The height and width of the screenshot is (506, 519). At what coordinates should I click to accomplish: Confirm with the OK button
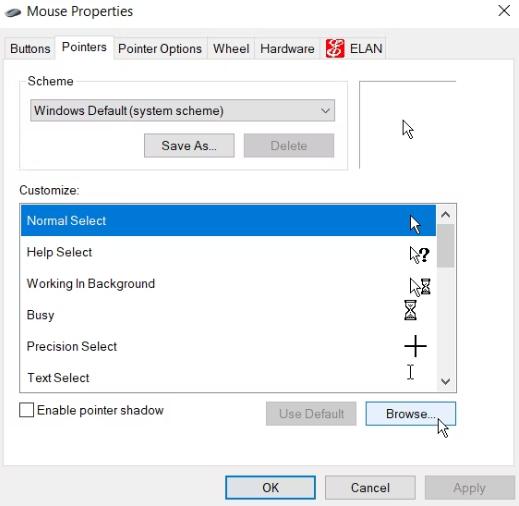[270, 488]
